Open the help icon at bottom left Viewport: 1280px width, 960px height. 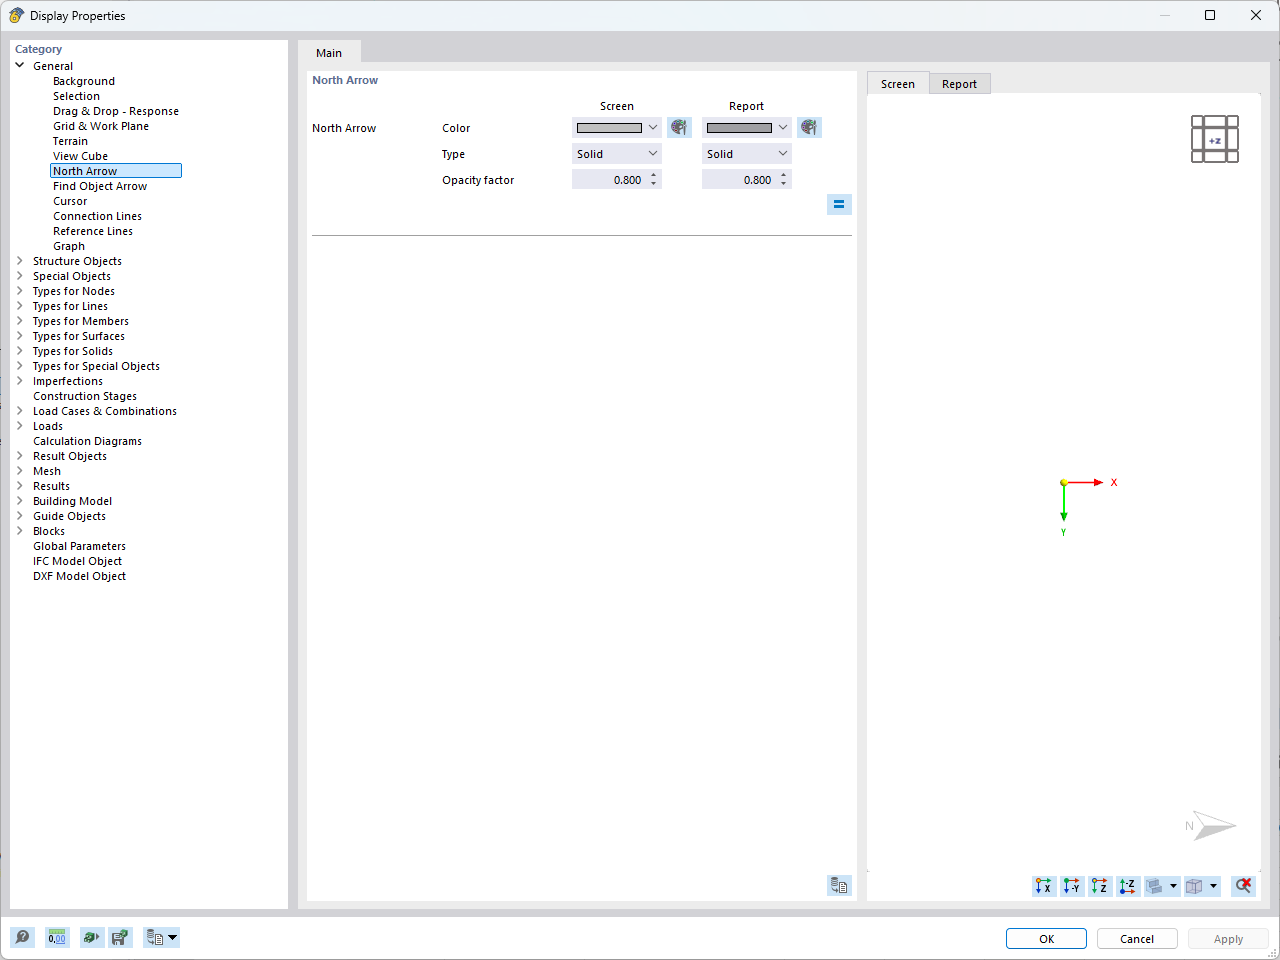(x=22, y=938)
